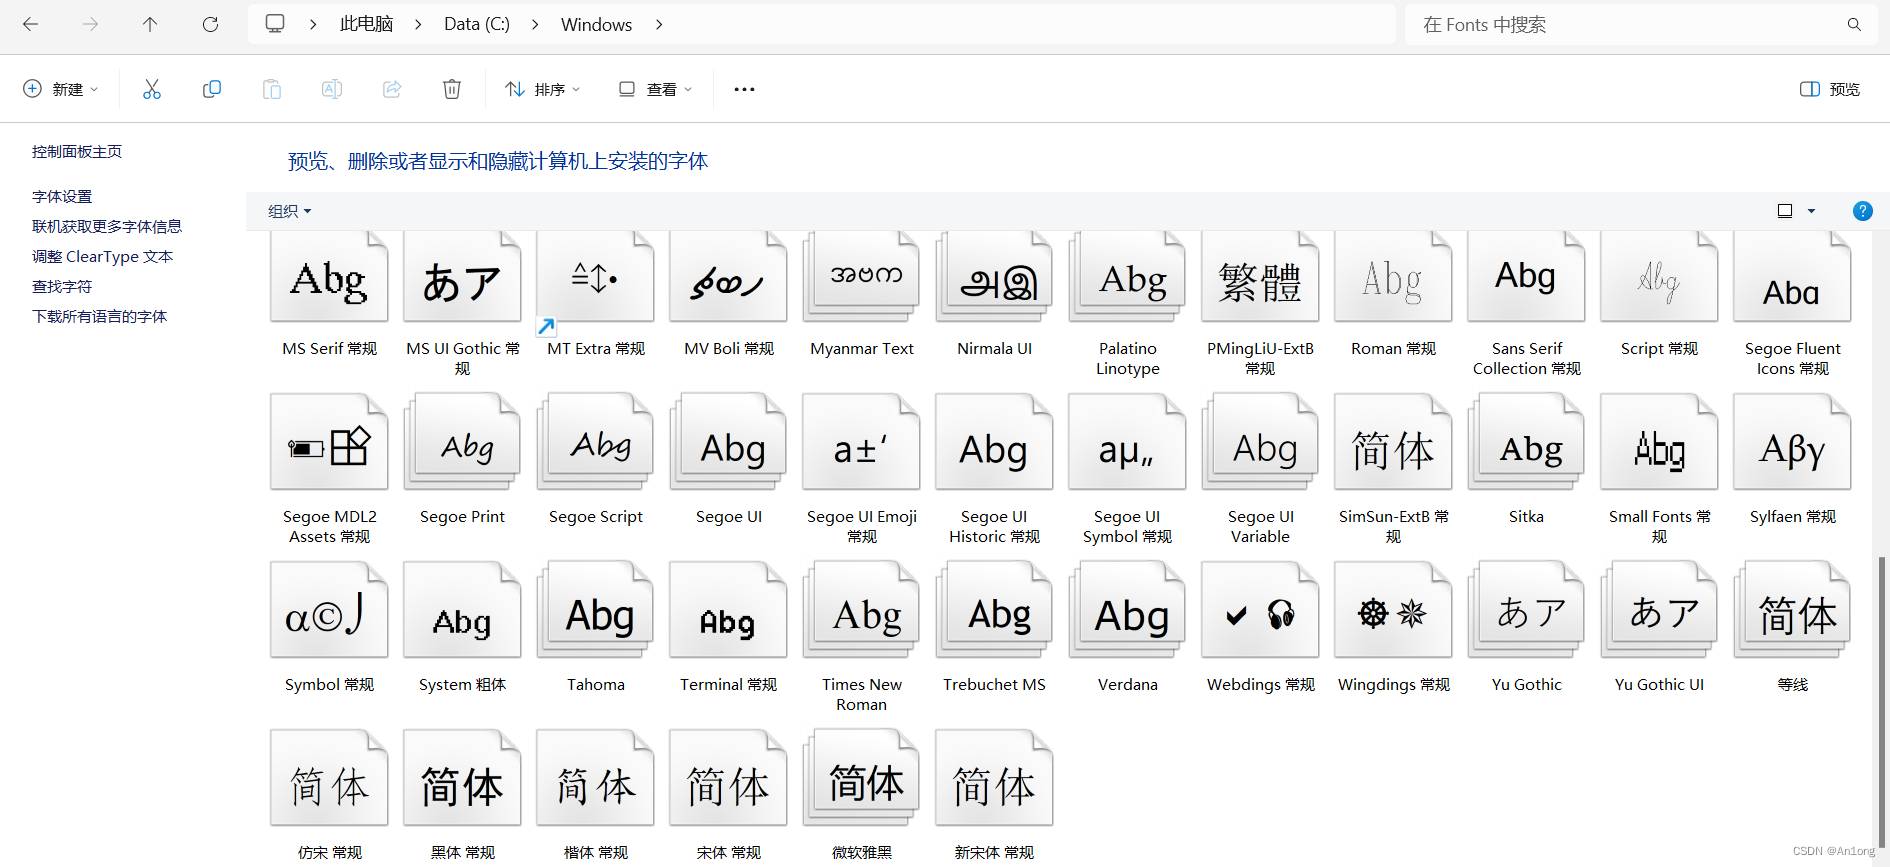Toggle the 预览 preview pane
The image size is (1890, 867).
click(1829, 89)
